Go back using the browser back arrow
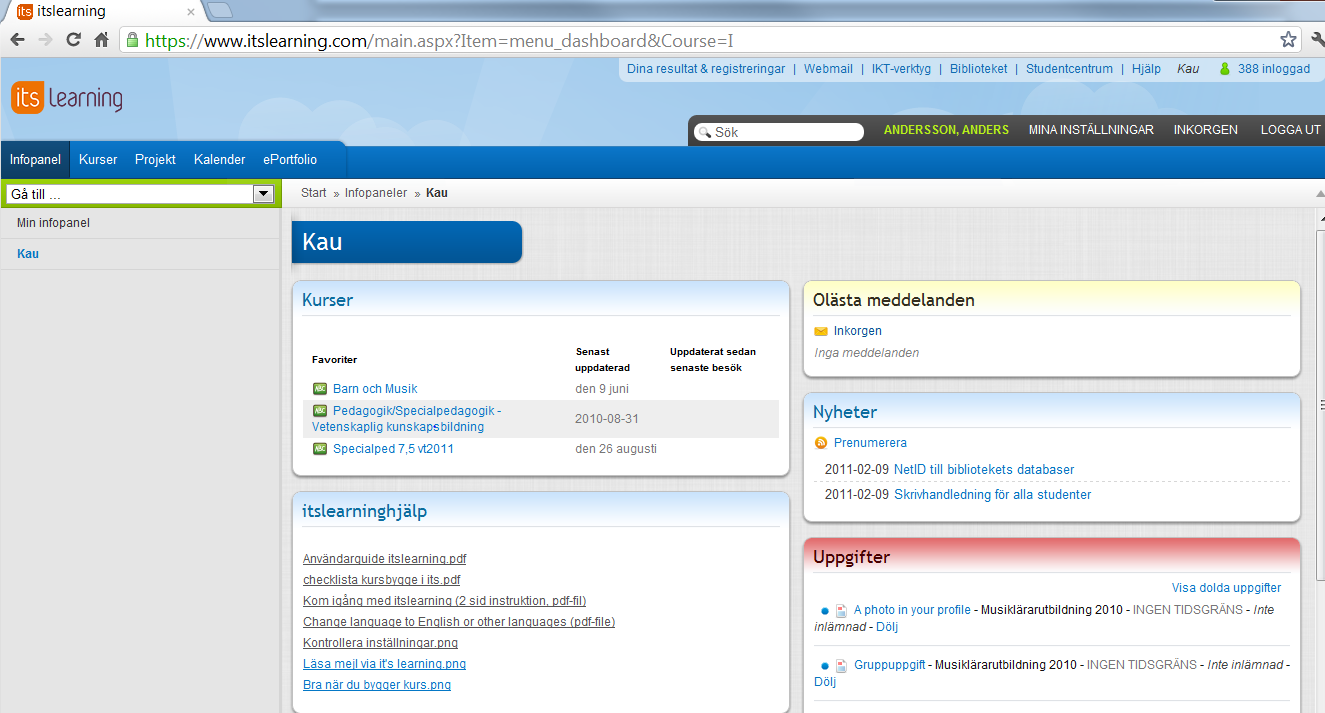The width and height of the screenshot is (1325, 713). tap(17, 40)
